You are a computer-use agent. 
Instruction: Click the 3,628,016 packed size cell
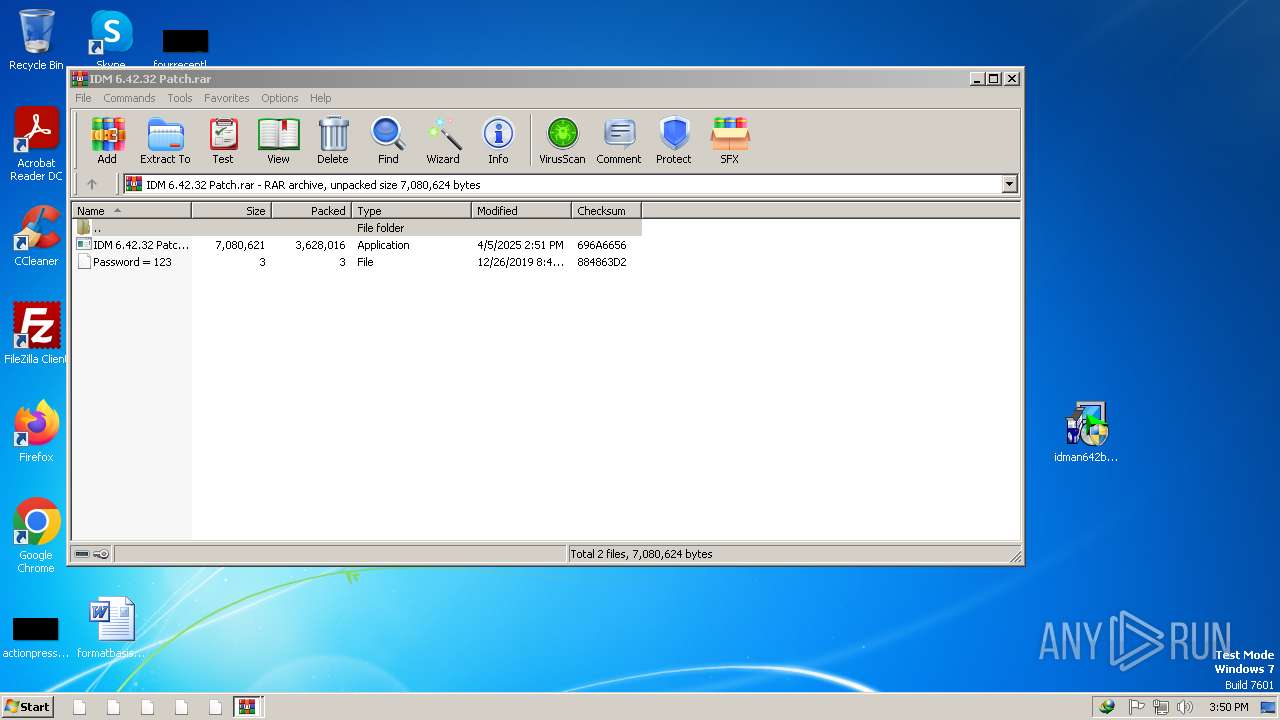[320, 245]
